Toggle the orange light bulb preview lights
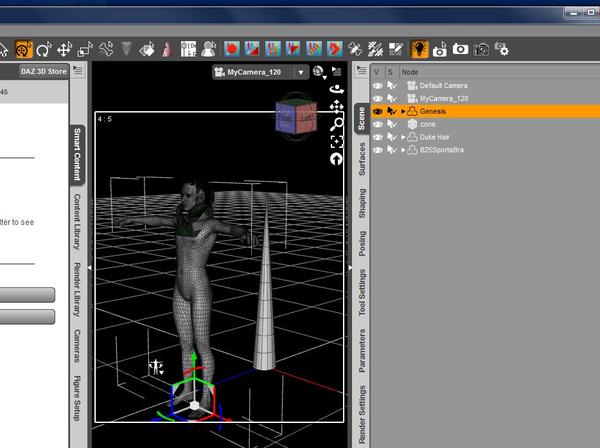600x448 pixels. [x=419, y=49]
